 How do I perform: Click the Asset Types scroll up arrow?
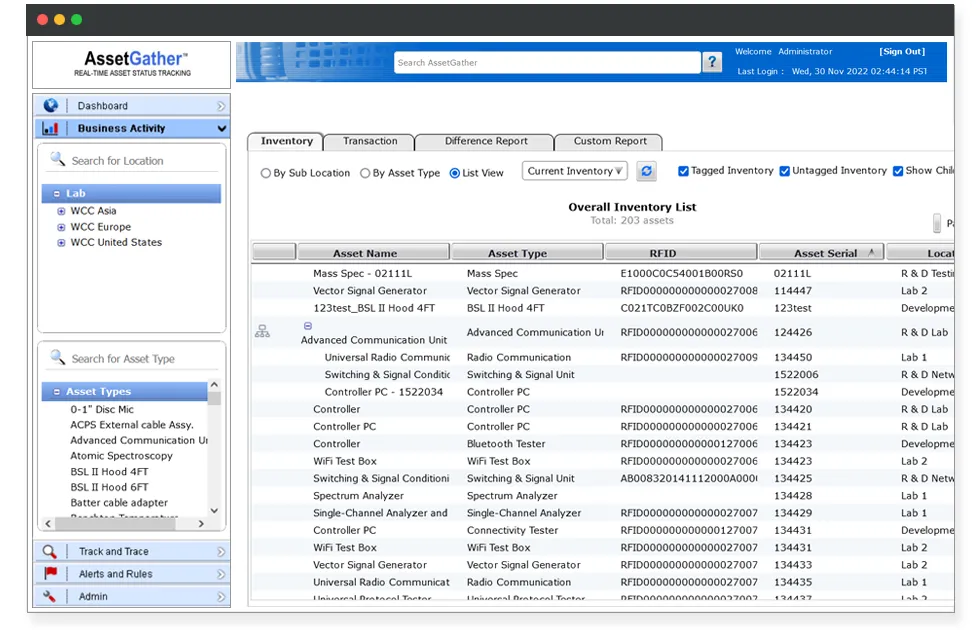pos(214,384)
